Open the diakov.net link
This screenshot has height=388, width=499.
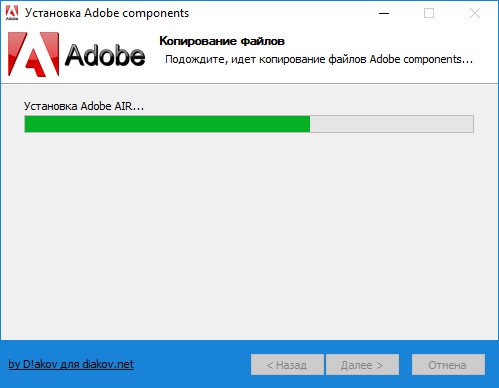pyautogui.click(x=71, y=364)
